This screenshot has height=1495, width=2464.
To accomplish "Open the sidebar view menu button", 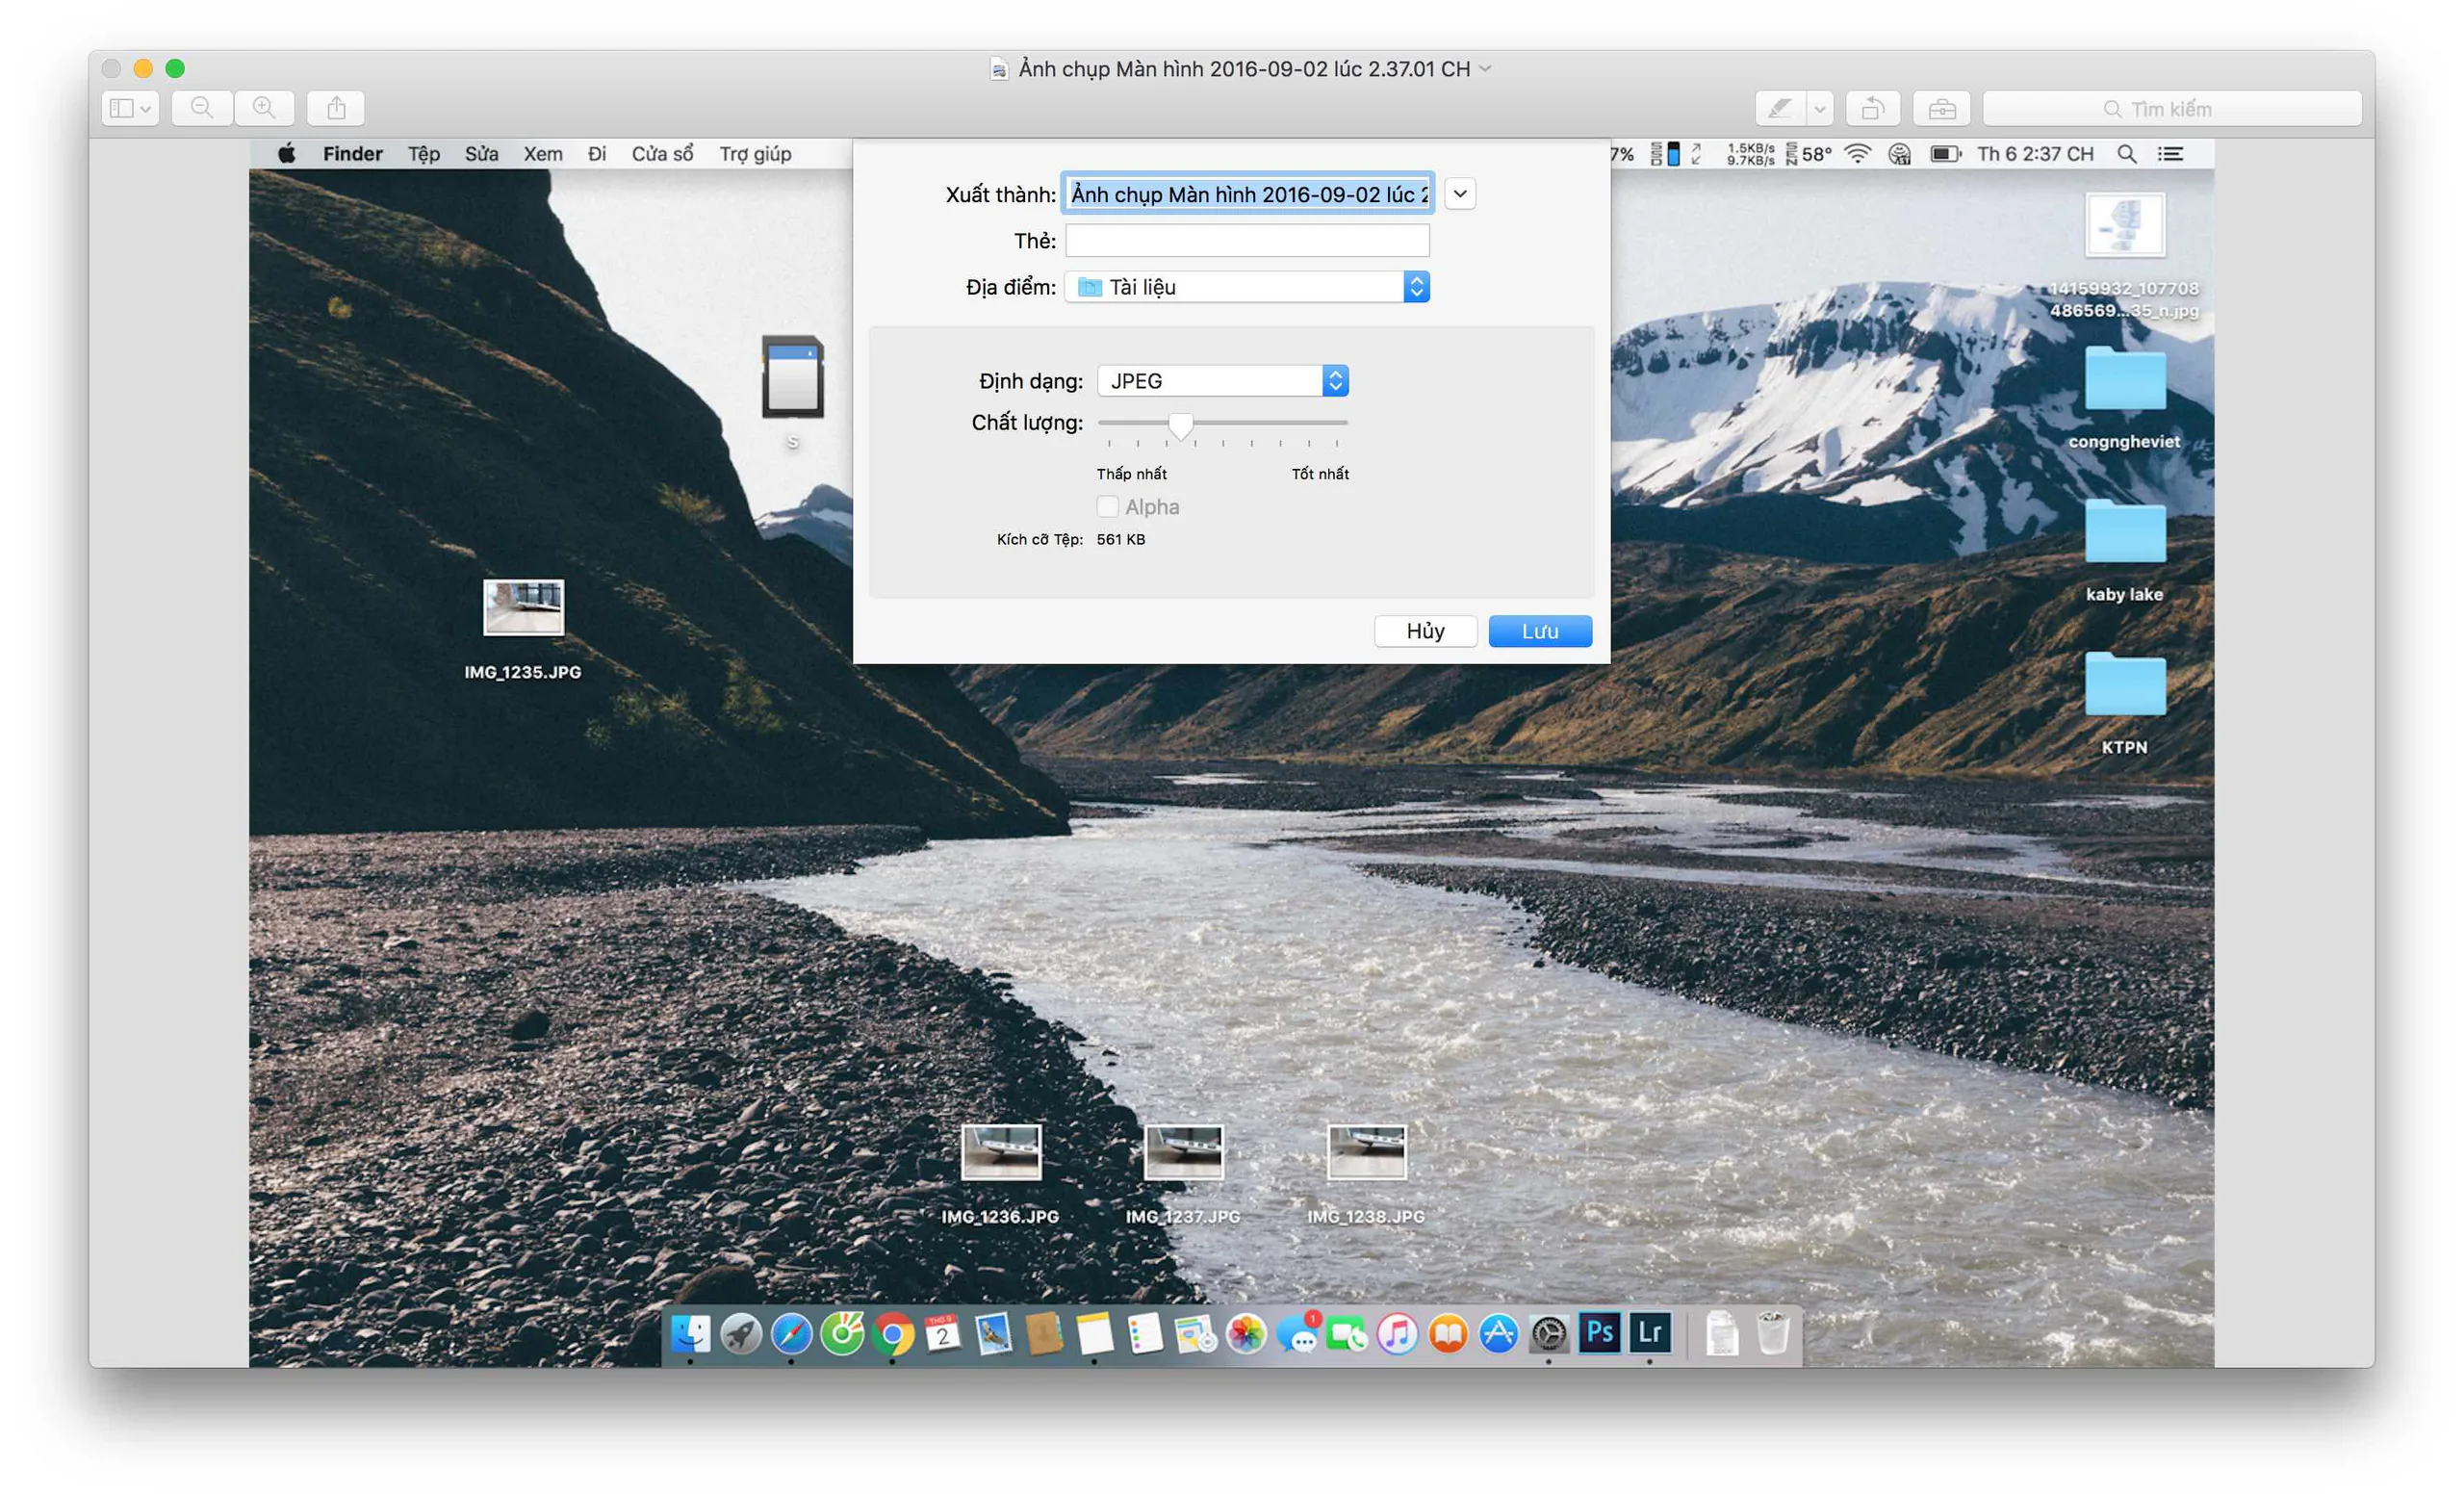I will click(130, 108).
